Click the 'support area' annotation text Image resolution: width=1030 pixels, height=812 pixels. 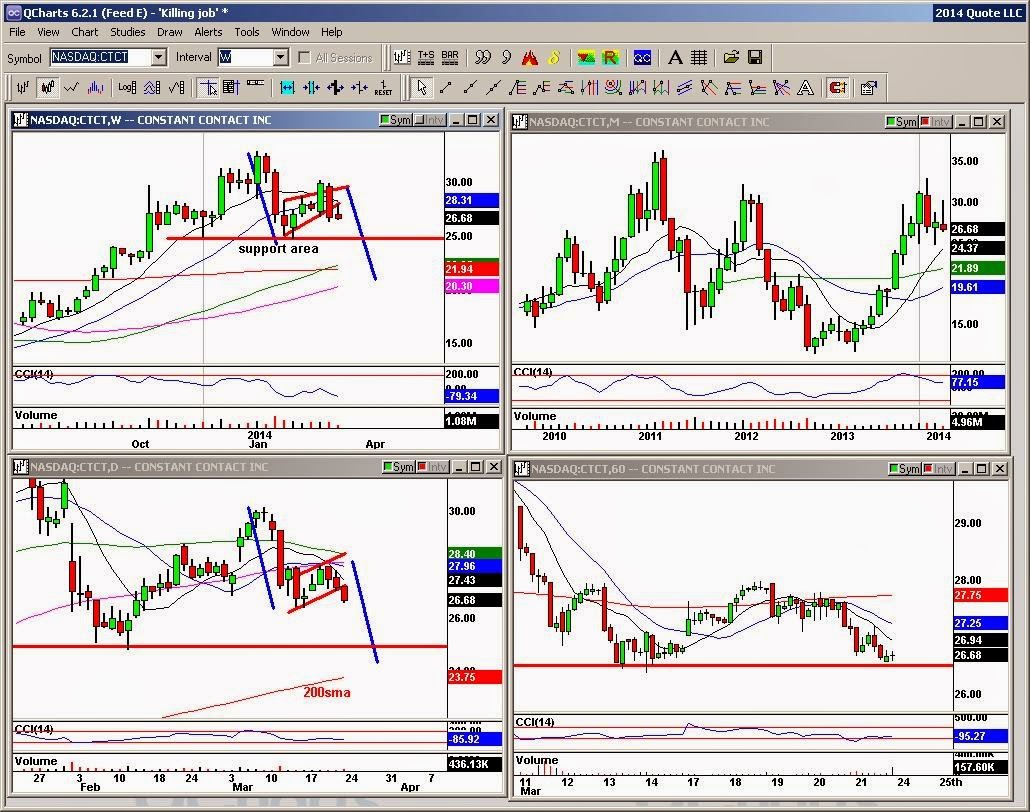click(279, 249)
